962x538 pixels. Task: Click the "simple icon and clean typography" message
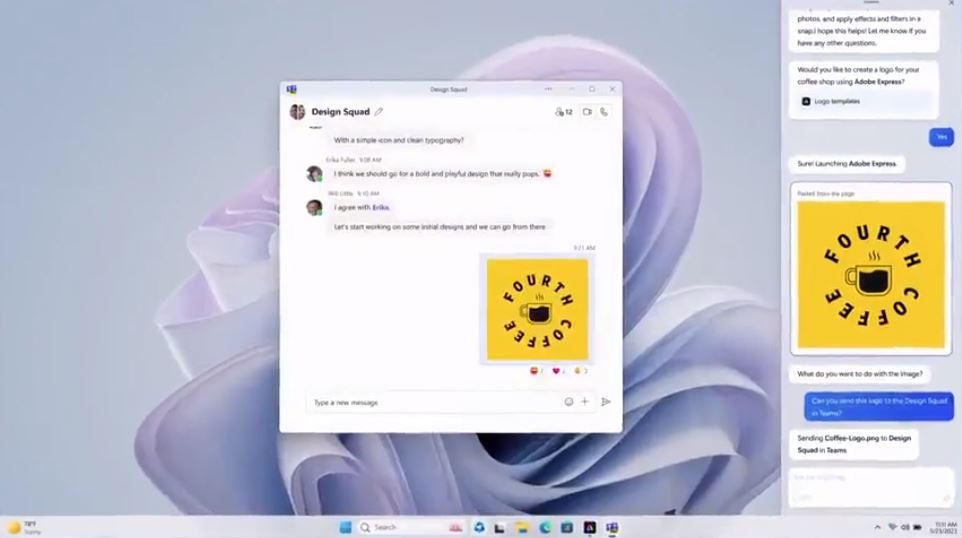click(399, 140)
